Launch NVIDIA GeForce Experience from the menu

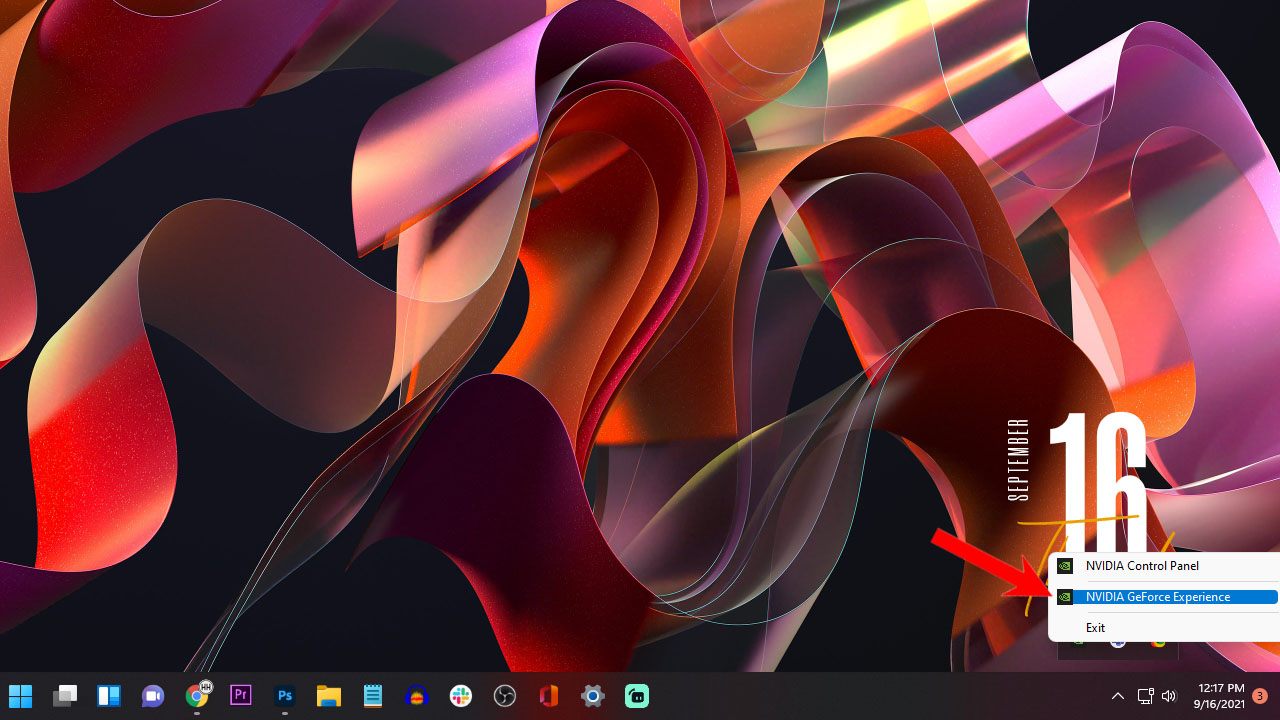pos(1160,596)
